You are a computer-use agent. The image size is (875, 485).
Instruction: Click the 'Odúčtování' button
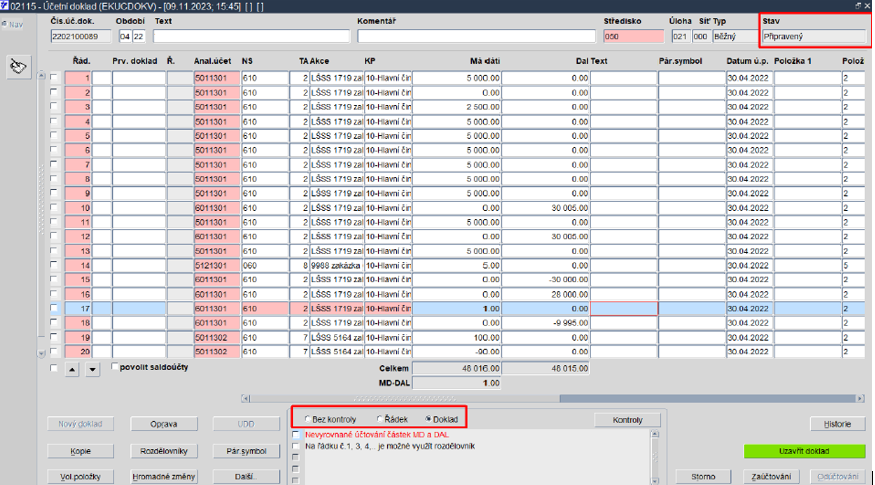click(838, 477)
